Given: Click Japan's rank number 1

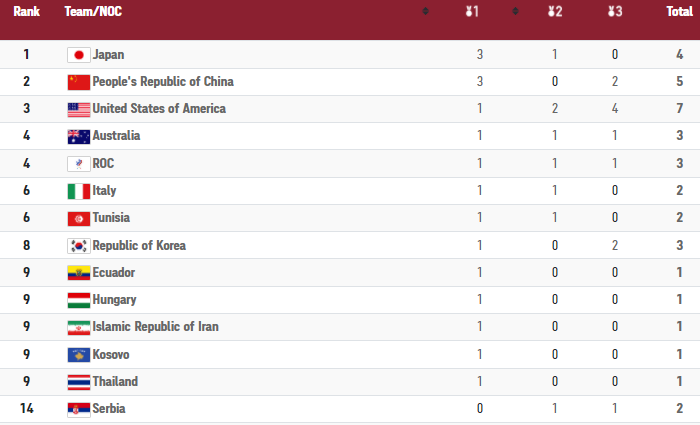Looking at the screenshot, I should (26, 54).
